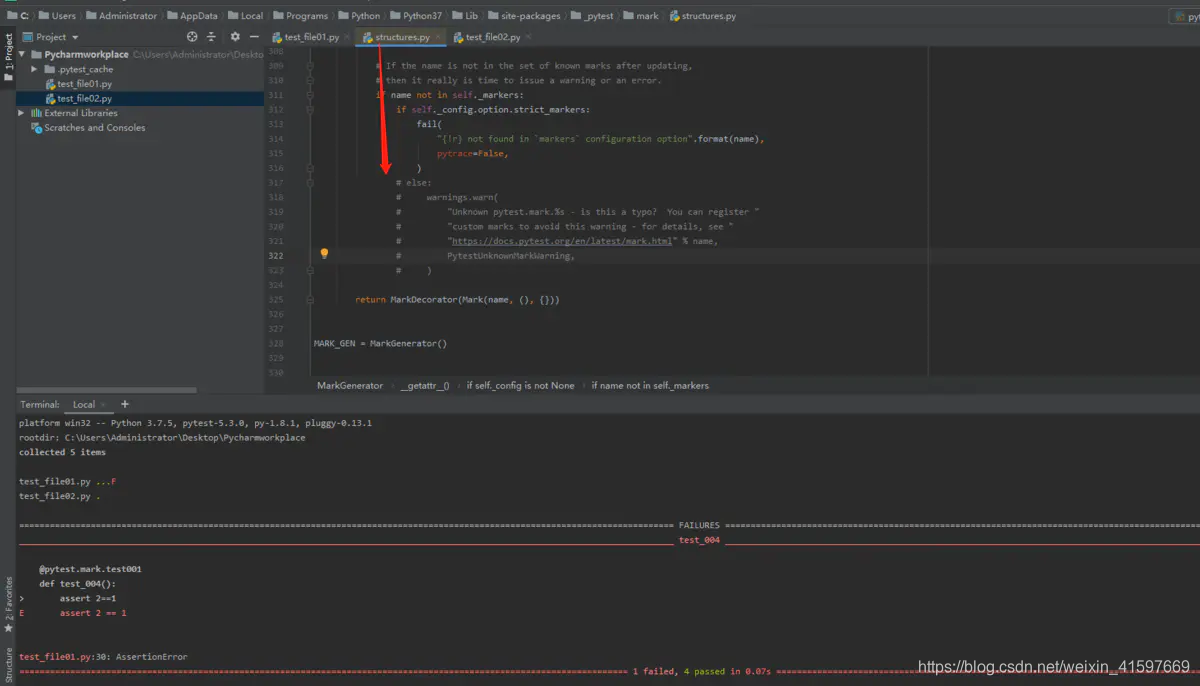Close the structures.py editor tab
The width and height of the screenshot is (1200, 686).
438,37
